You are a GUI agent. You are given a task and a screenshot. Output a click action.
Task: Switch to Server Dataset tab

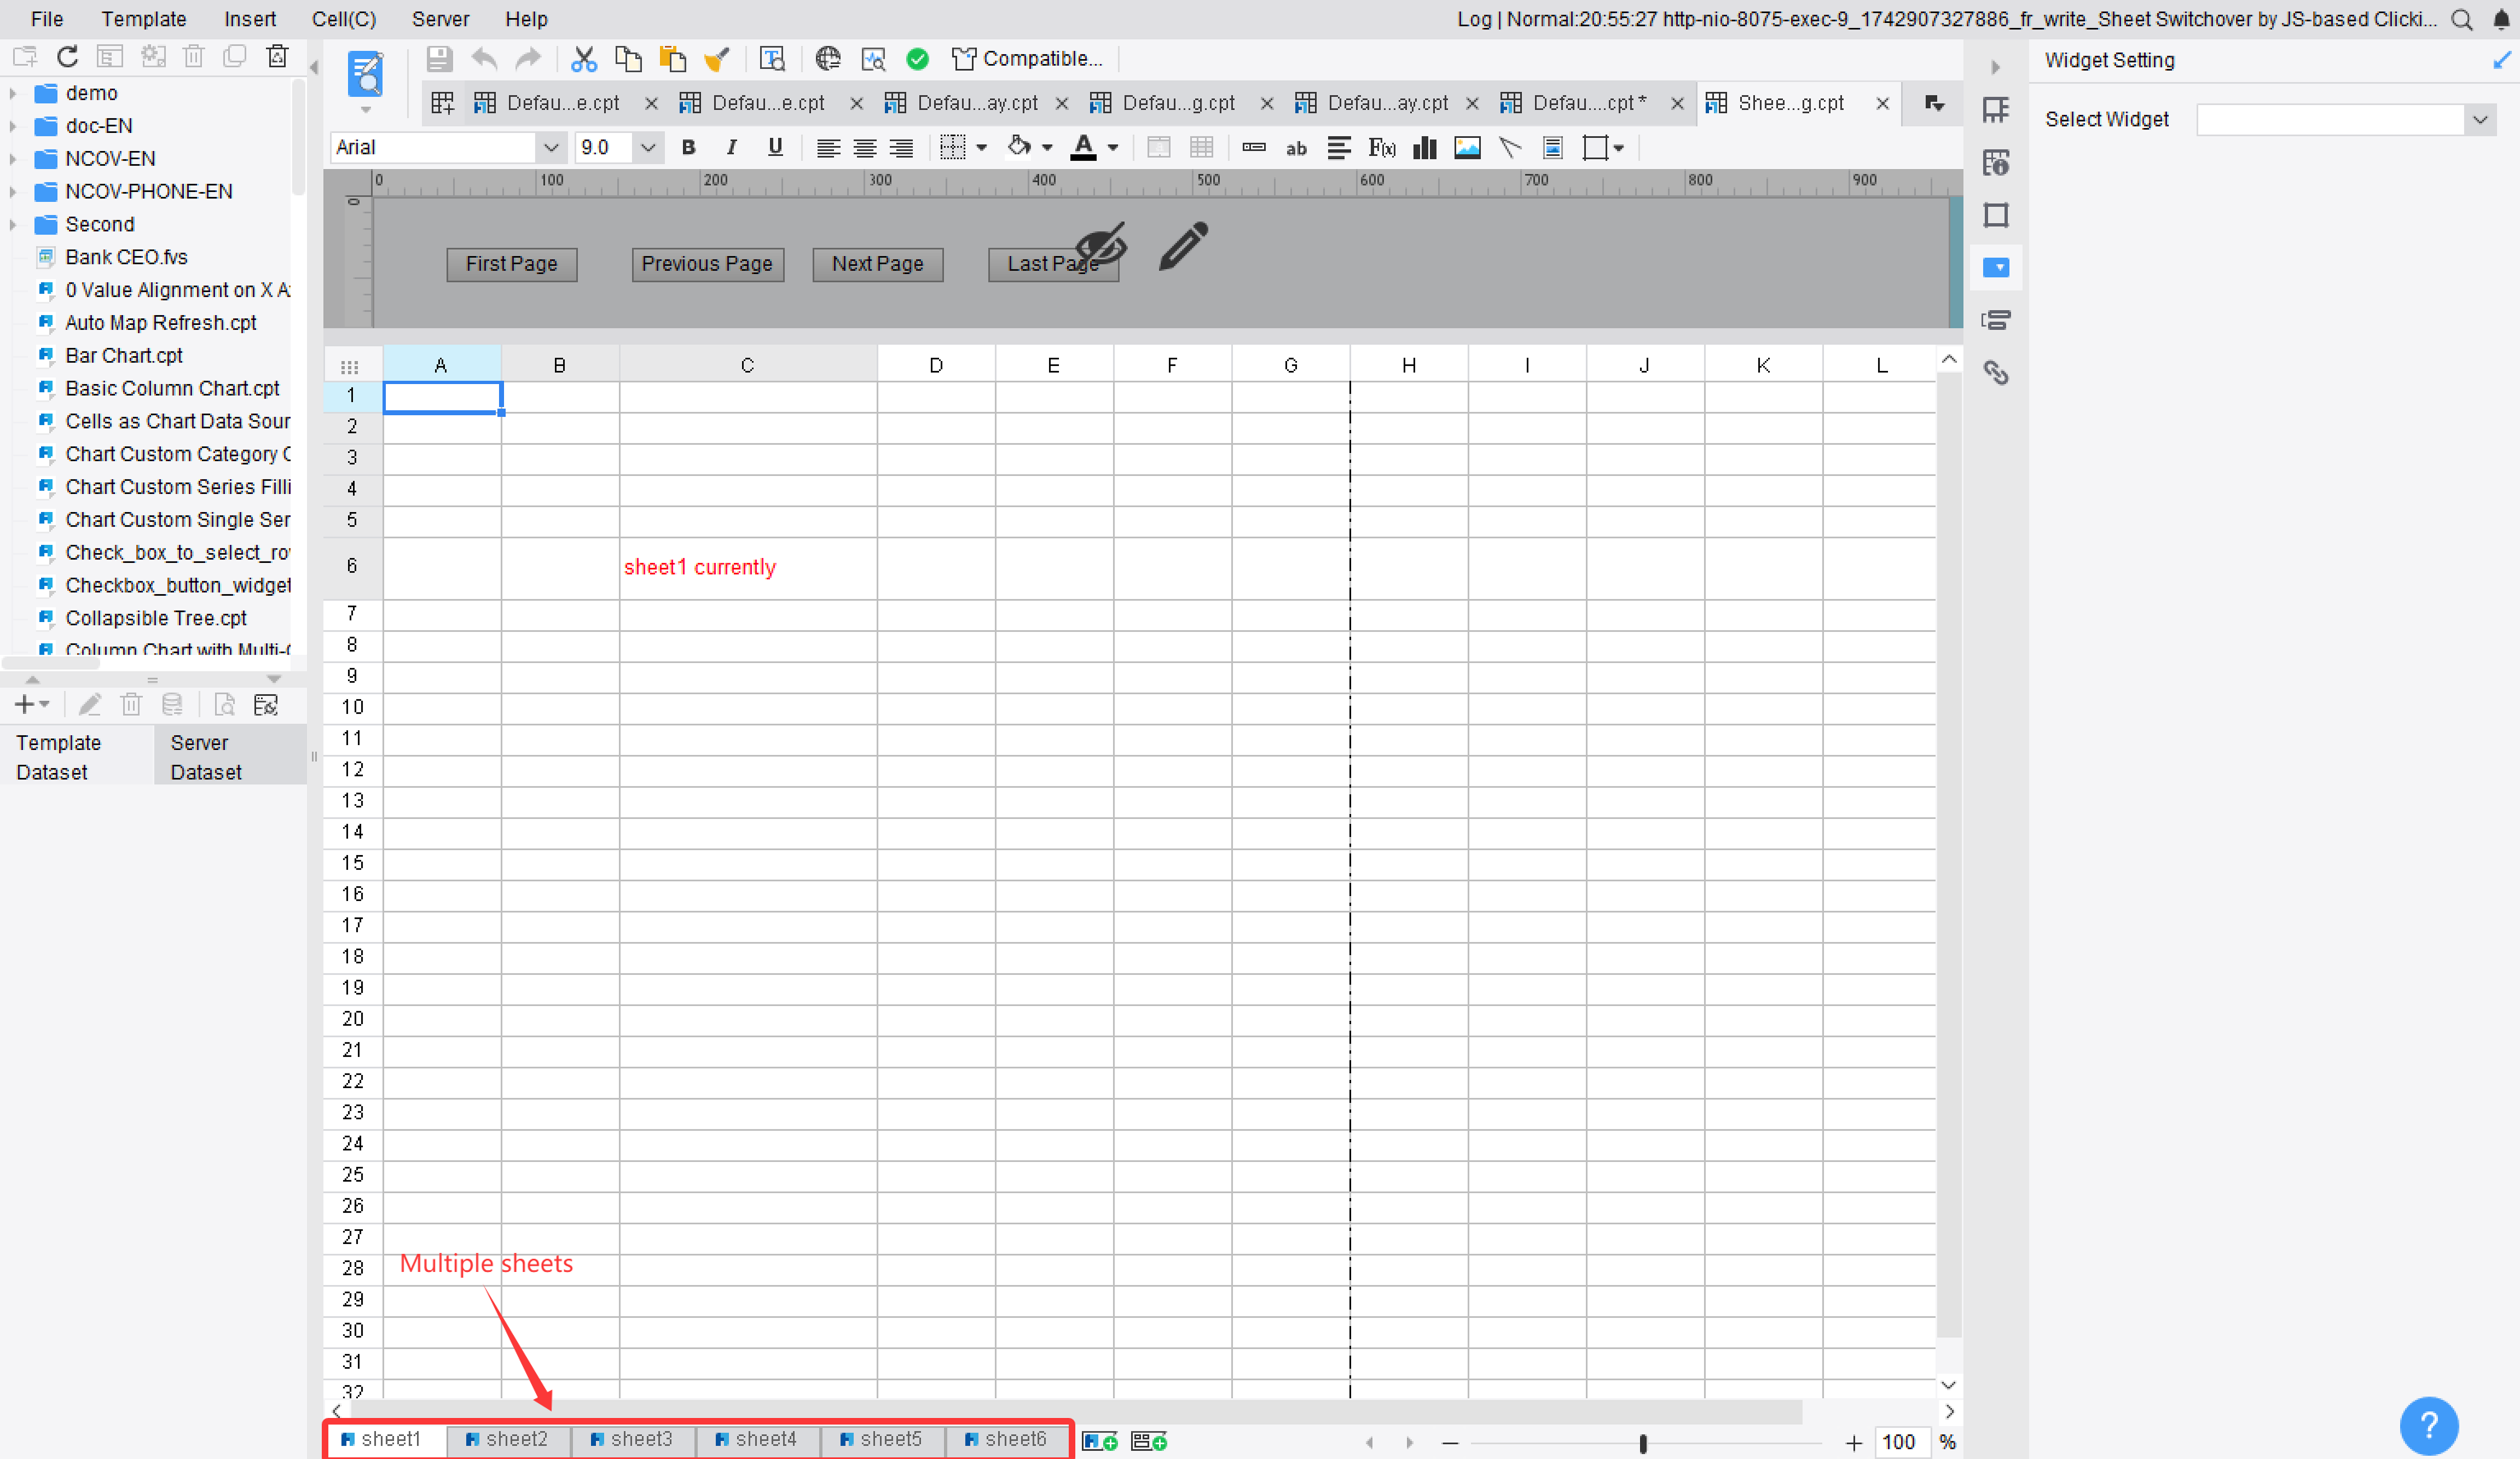[230, 757]
